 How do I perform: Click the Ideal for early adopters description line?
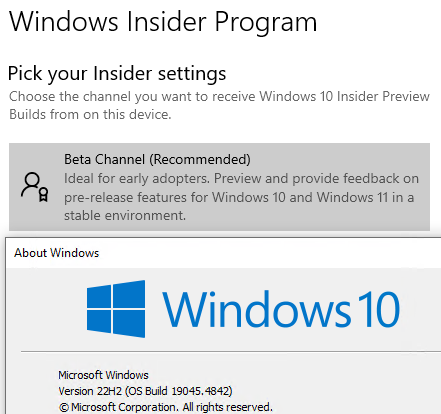point(241,178)
